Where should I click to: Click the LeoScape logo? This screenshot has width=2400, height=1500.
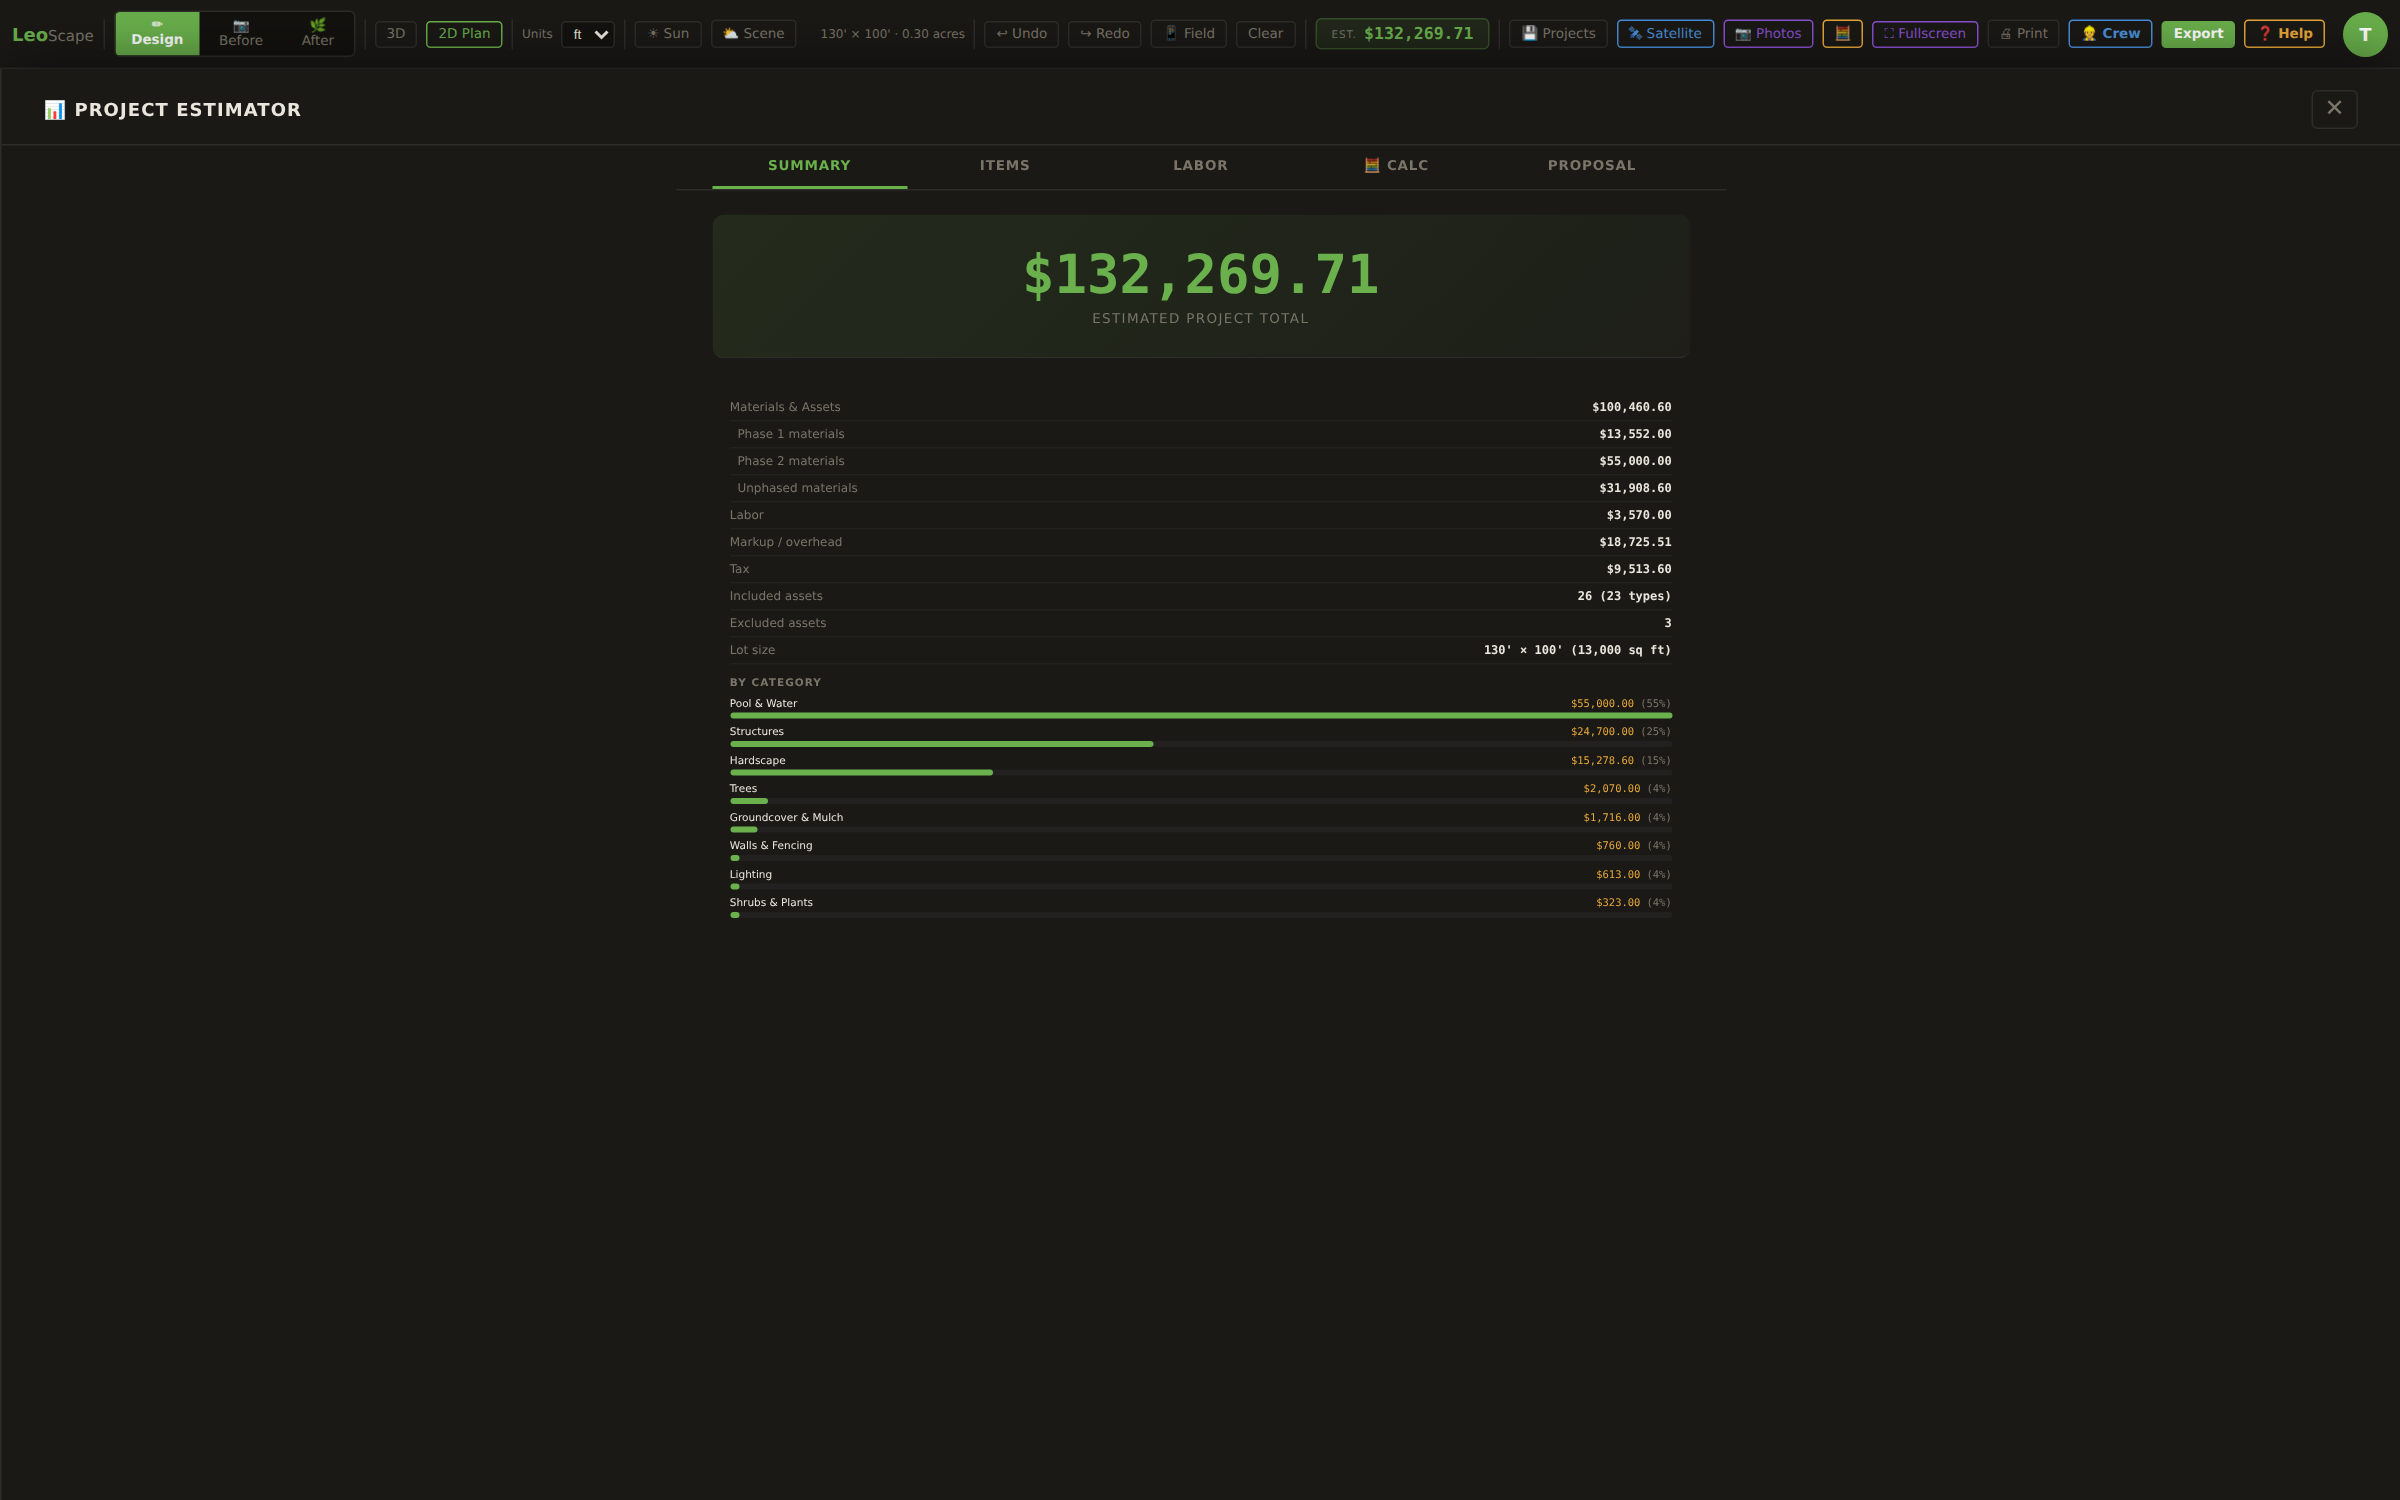click(x=53, y=35)
